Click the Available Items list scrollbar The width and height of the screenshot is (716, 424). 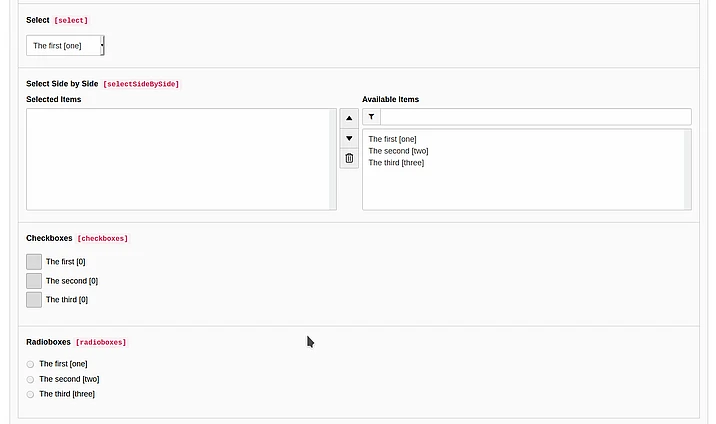click(x=687, y=169)
